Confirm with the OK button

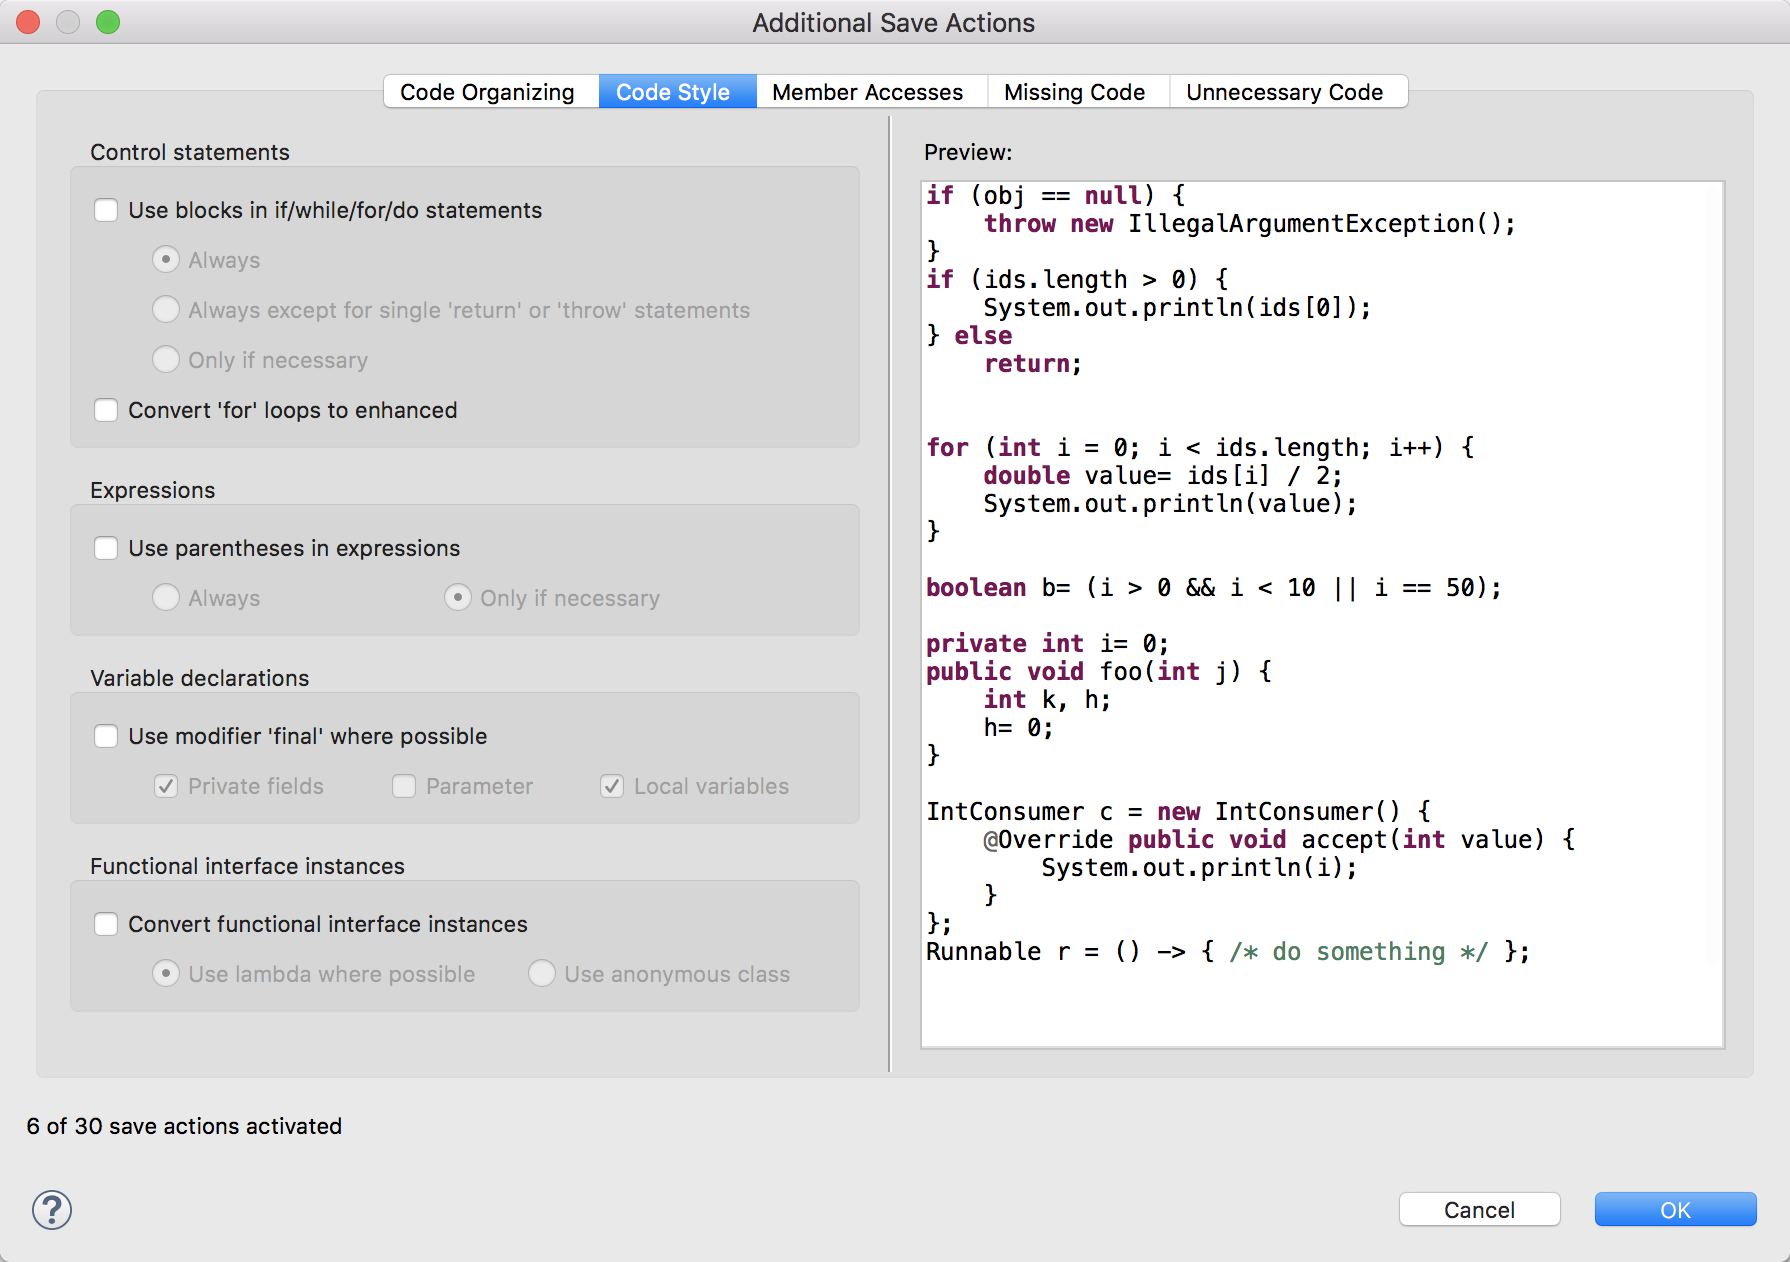[1675, 1210]
